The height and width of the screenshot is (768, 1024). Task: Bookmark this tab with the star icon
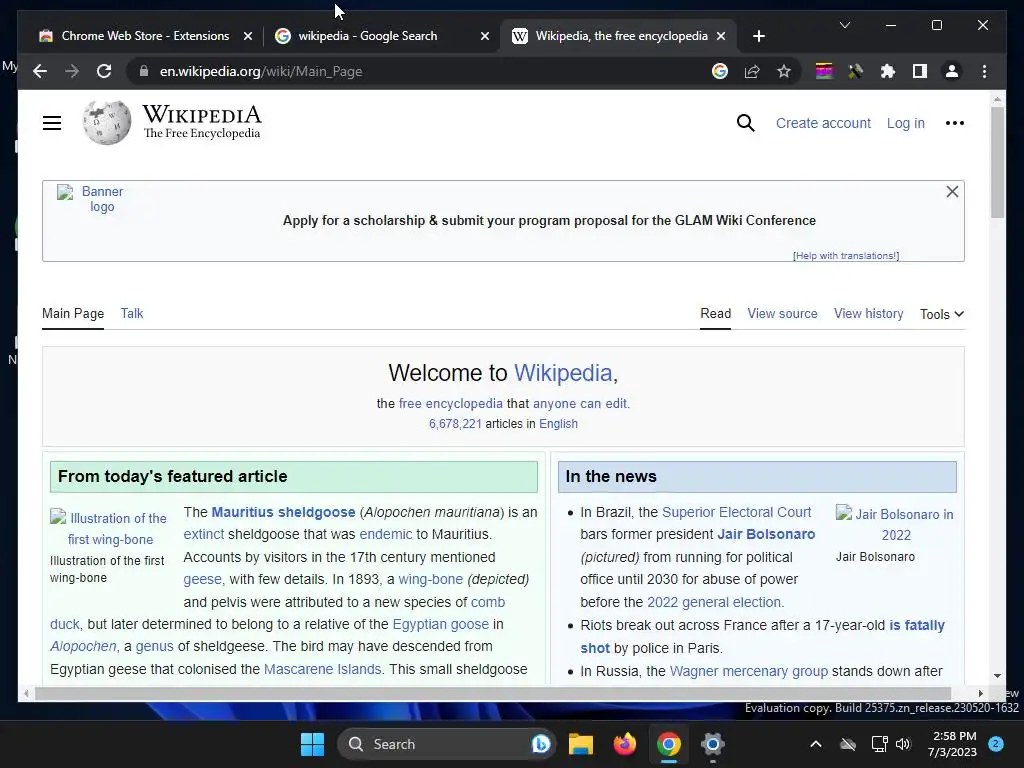(x=784, y=71)
